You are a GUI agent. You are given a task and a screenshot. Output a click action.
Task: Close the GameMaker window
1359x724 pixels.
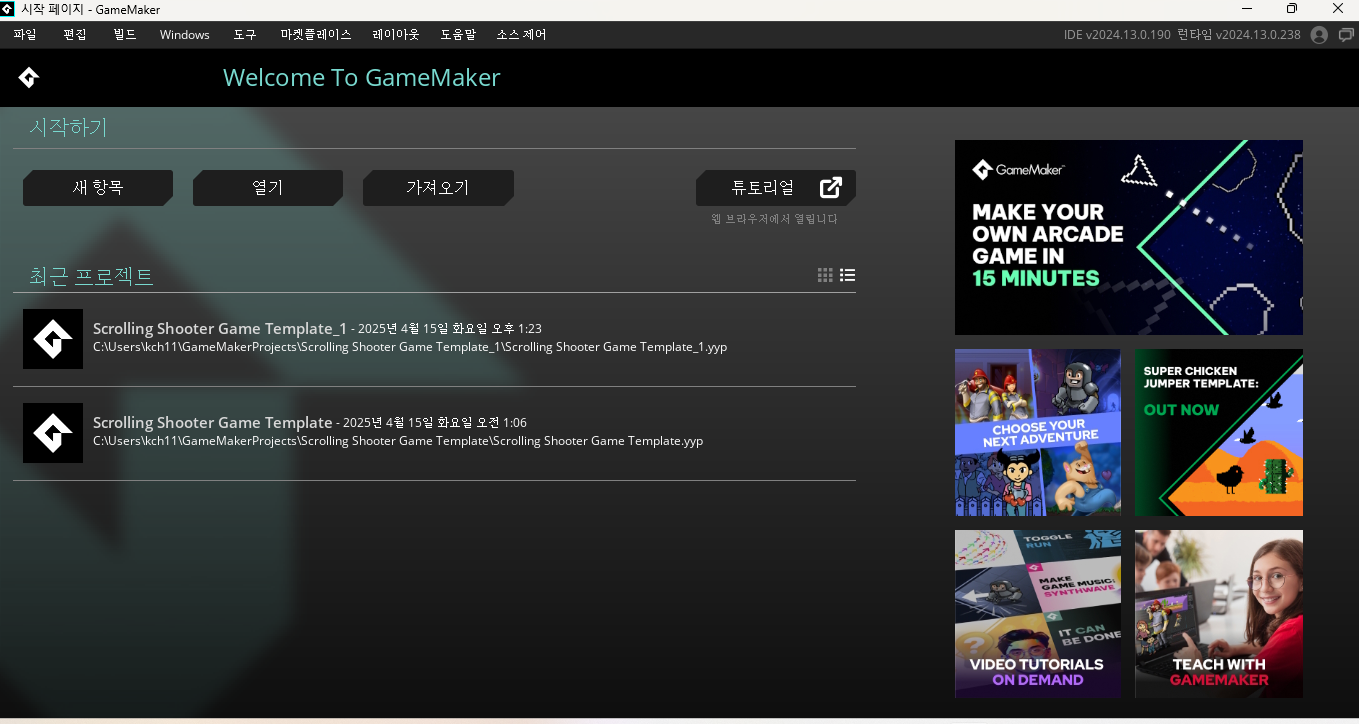[x=1337, y=9]
